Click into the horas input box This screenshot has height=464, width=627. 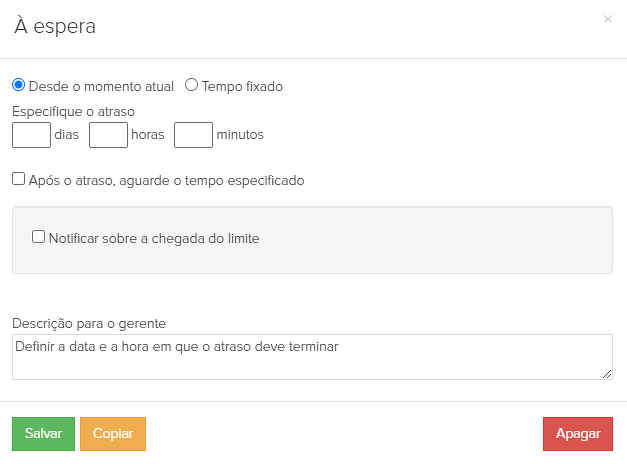coord(108,134)
